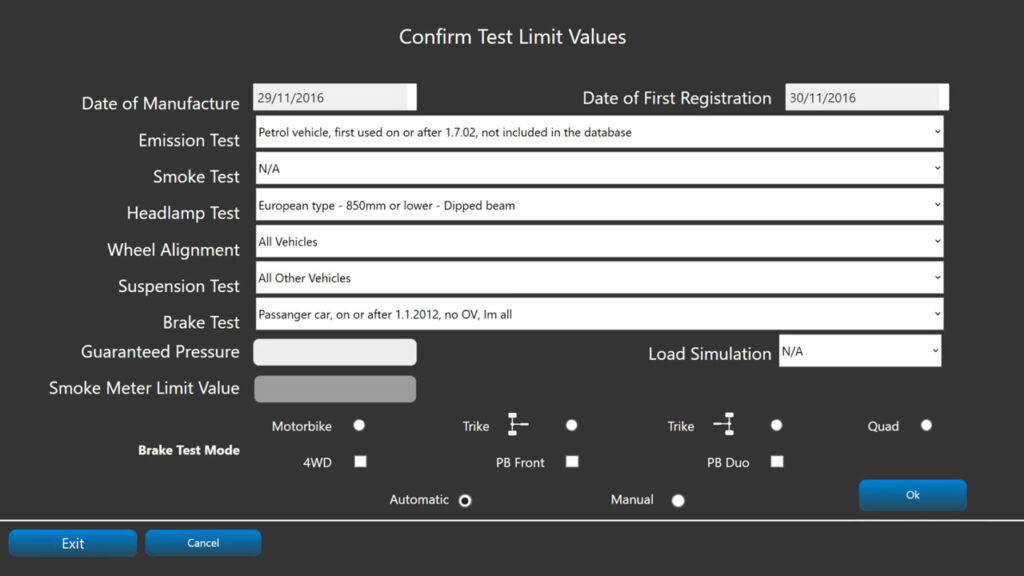Confirm values with the Ok button
This screenshot has height=576, width=1024.
point(911,494)
